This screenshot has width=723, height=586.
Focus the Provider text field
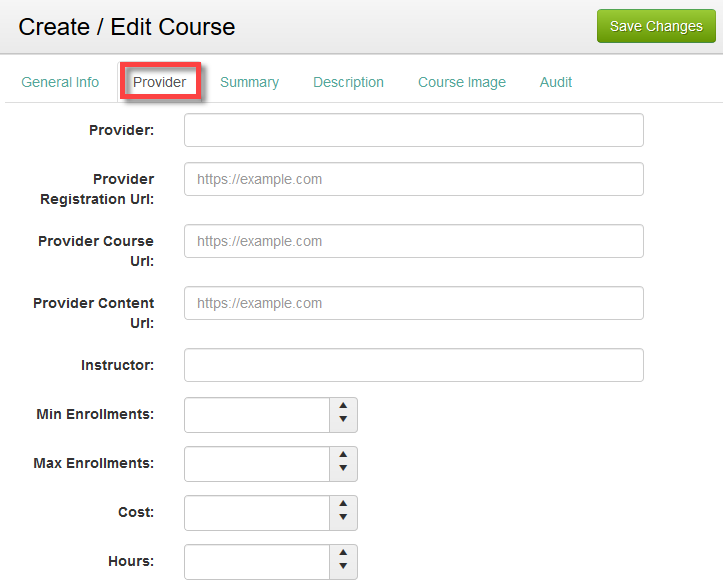tap(414, 130)
